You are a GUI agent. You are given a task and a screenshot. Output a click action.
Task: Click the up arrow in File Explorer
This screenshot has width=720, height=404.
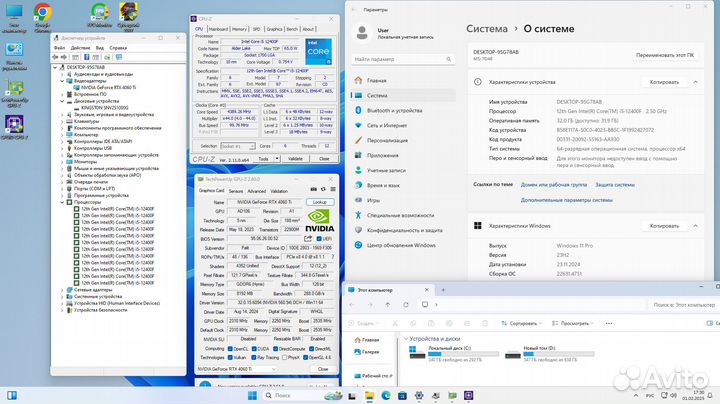(388, 304)
